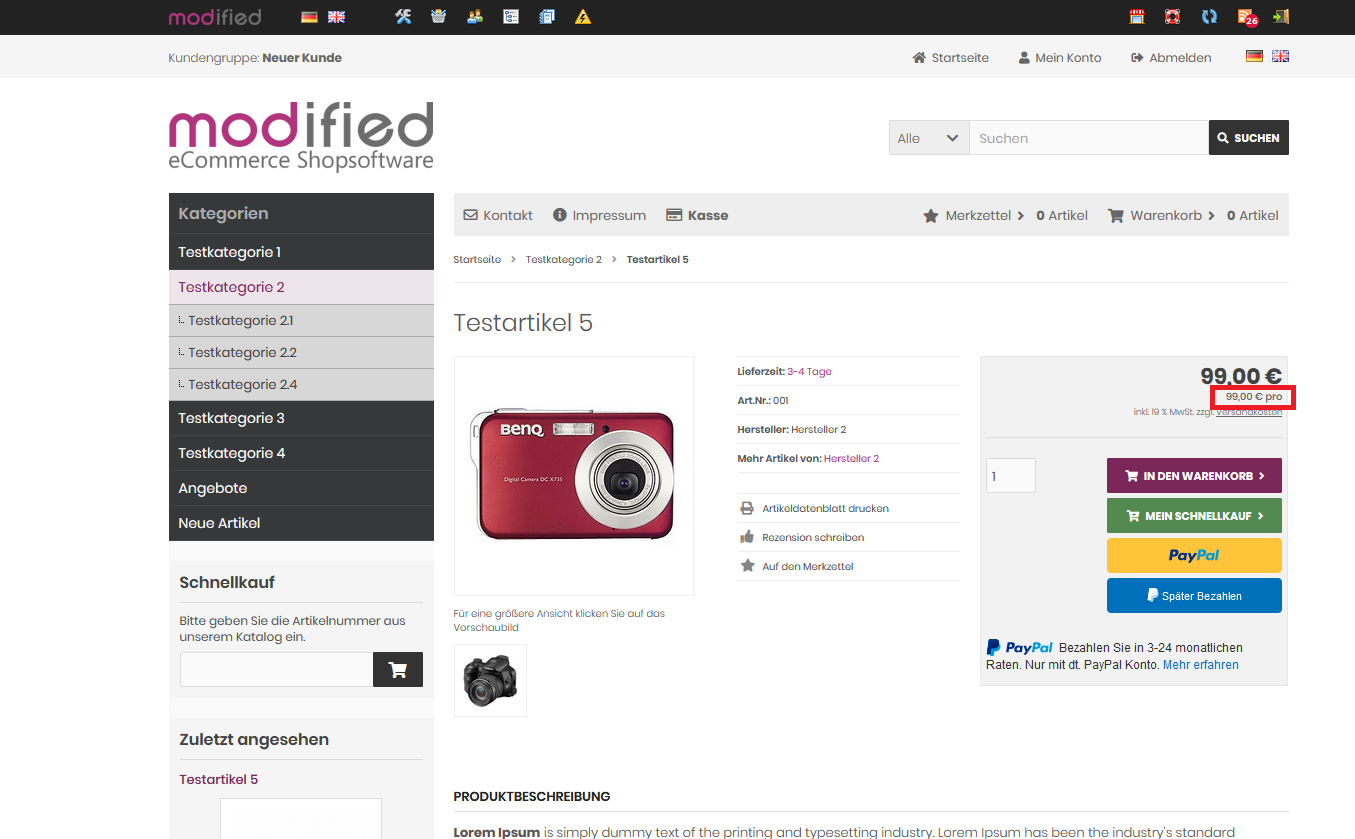Select the German flag in the black admin bar
The height and width of the screenshot is (839, 1355).
(310, 17)
